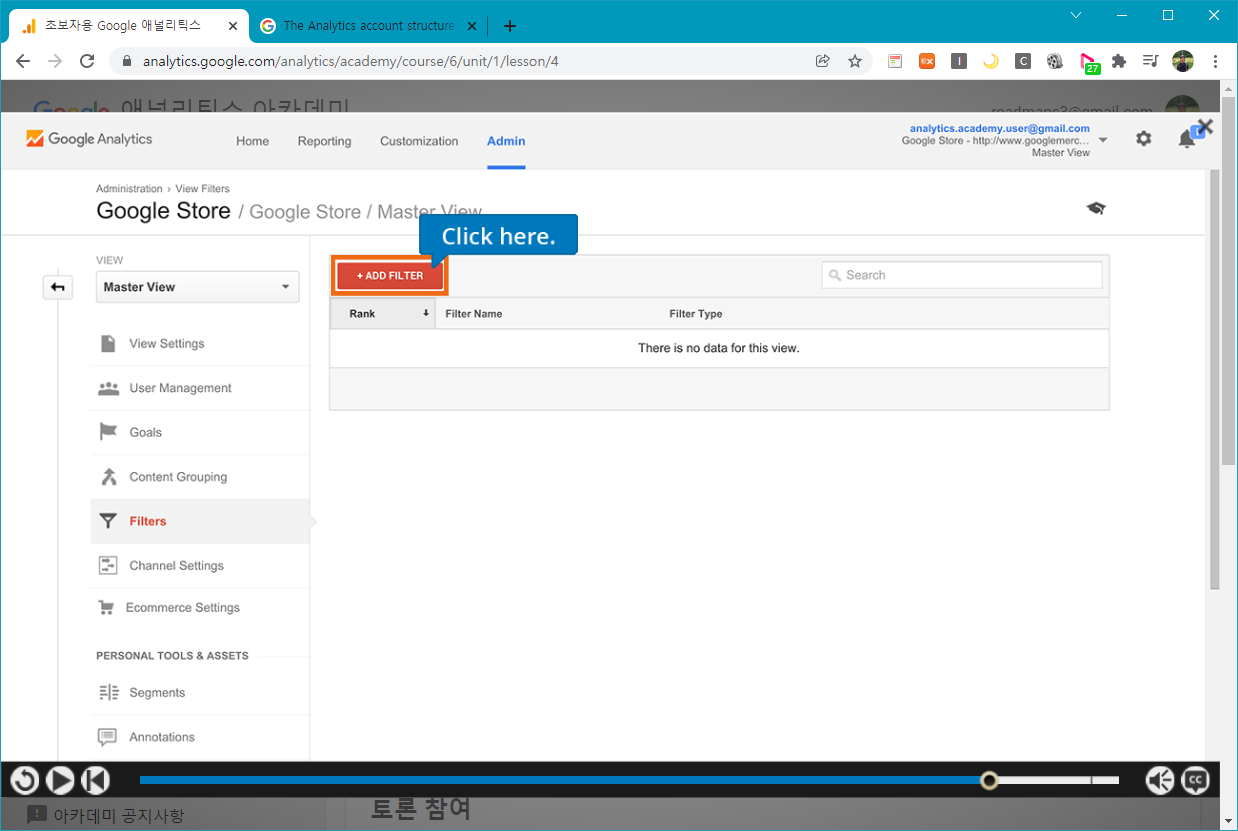Toggle closed captions CC button
The width and height of the screenshot is (1238, 831).
tap(1196, 780)
